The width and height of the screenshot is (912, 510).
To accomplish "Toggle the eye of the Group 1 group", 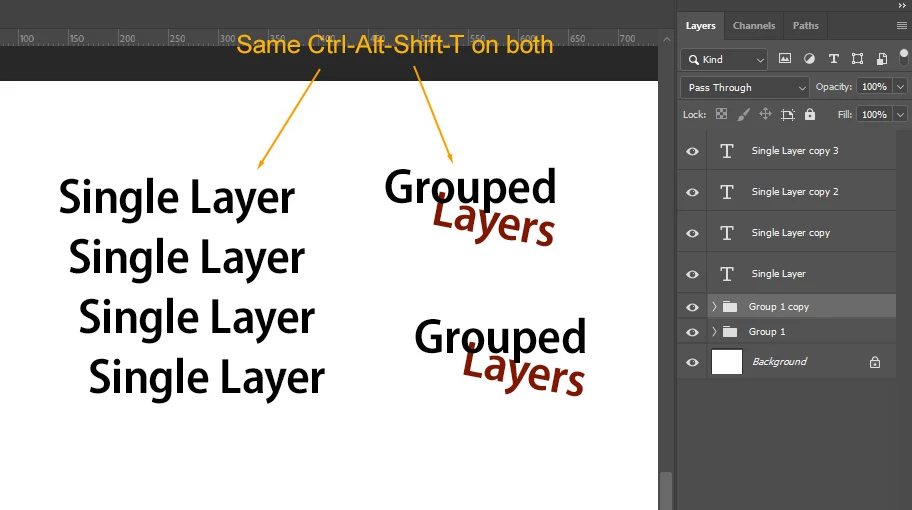I will tap(692, 332).
